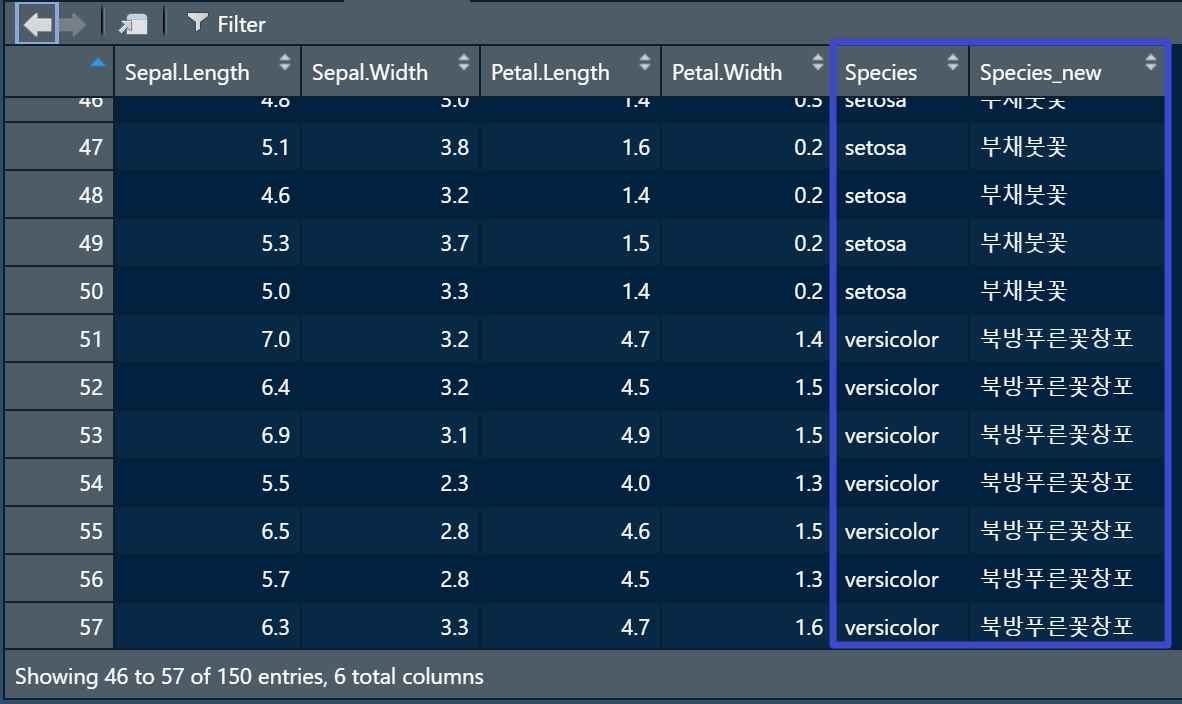Screen dimensions: 1182x704
Task: Click row number 55
Action: coord(59,531)
